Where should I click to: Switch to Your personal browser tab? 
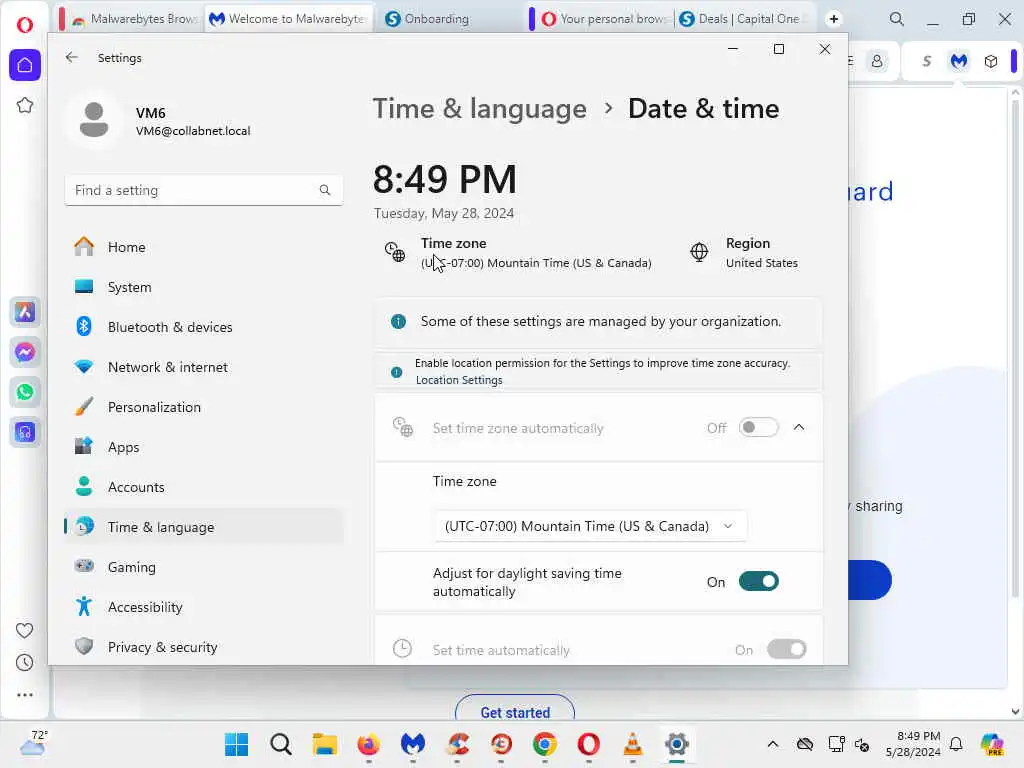(x=604, y=19)
